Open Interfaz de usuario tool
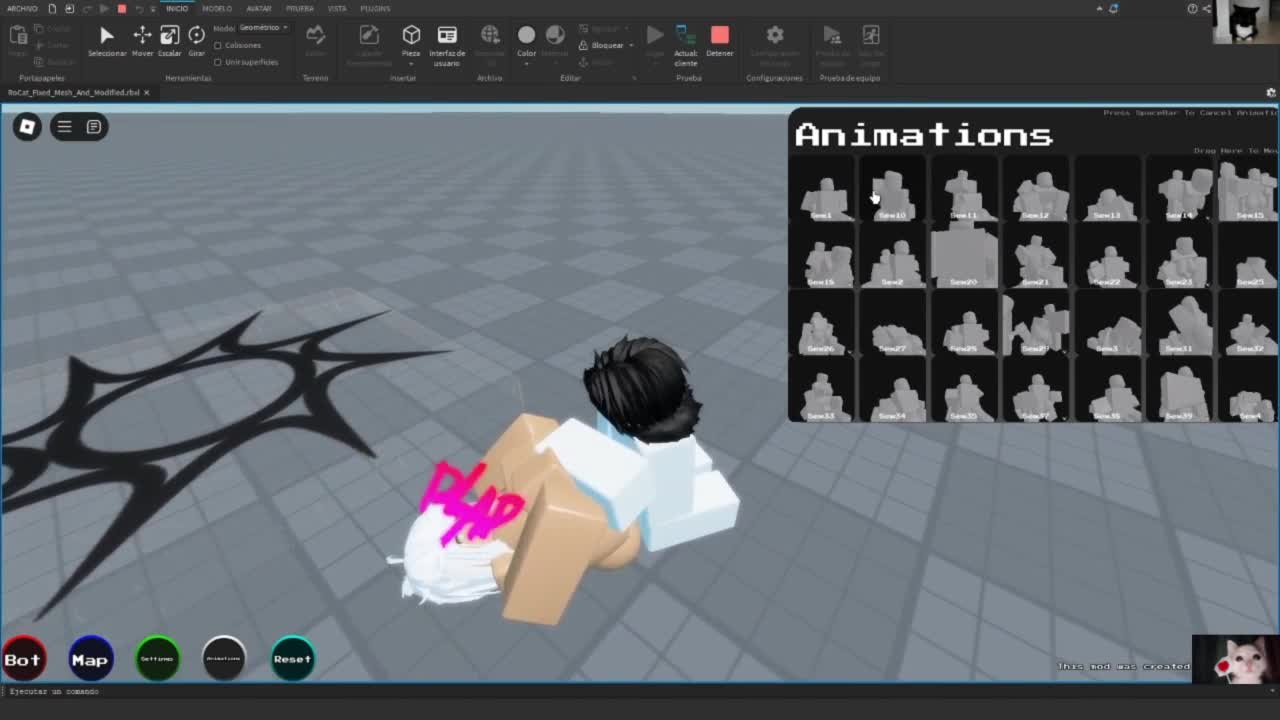 [x=447, y=40]
